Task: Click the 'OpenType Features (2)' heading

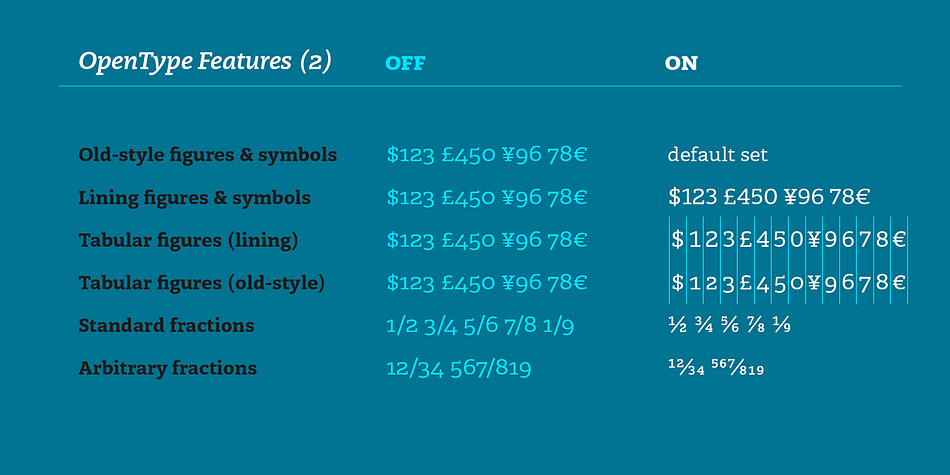Action: [x=205, y=62]
